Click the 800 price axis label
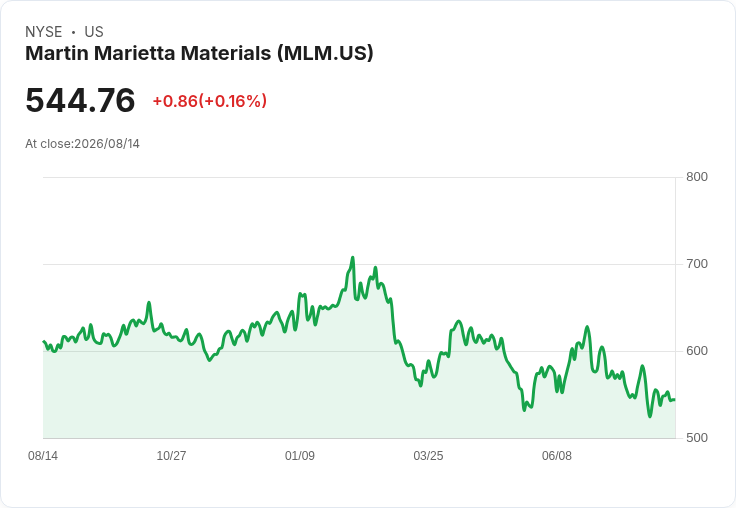The height and width of the screenshot is (508, 736). (697, 177)
